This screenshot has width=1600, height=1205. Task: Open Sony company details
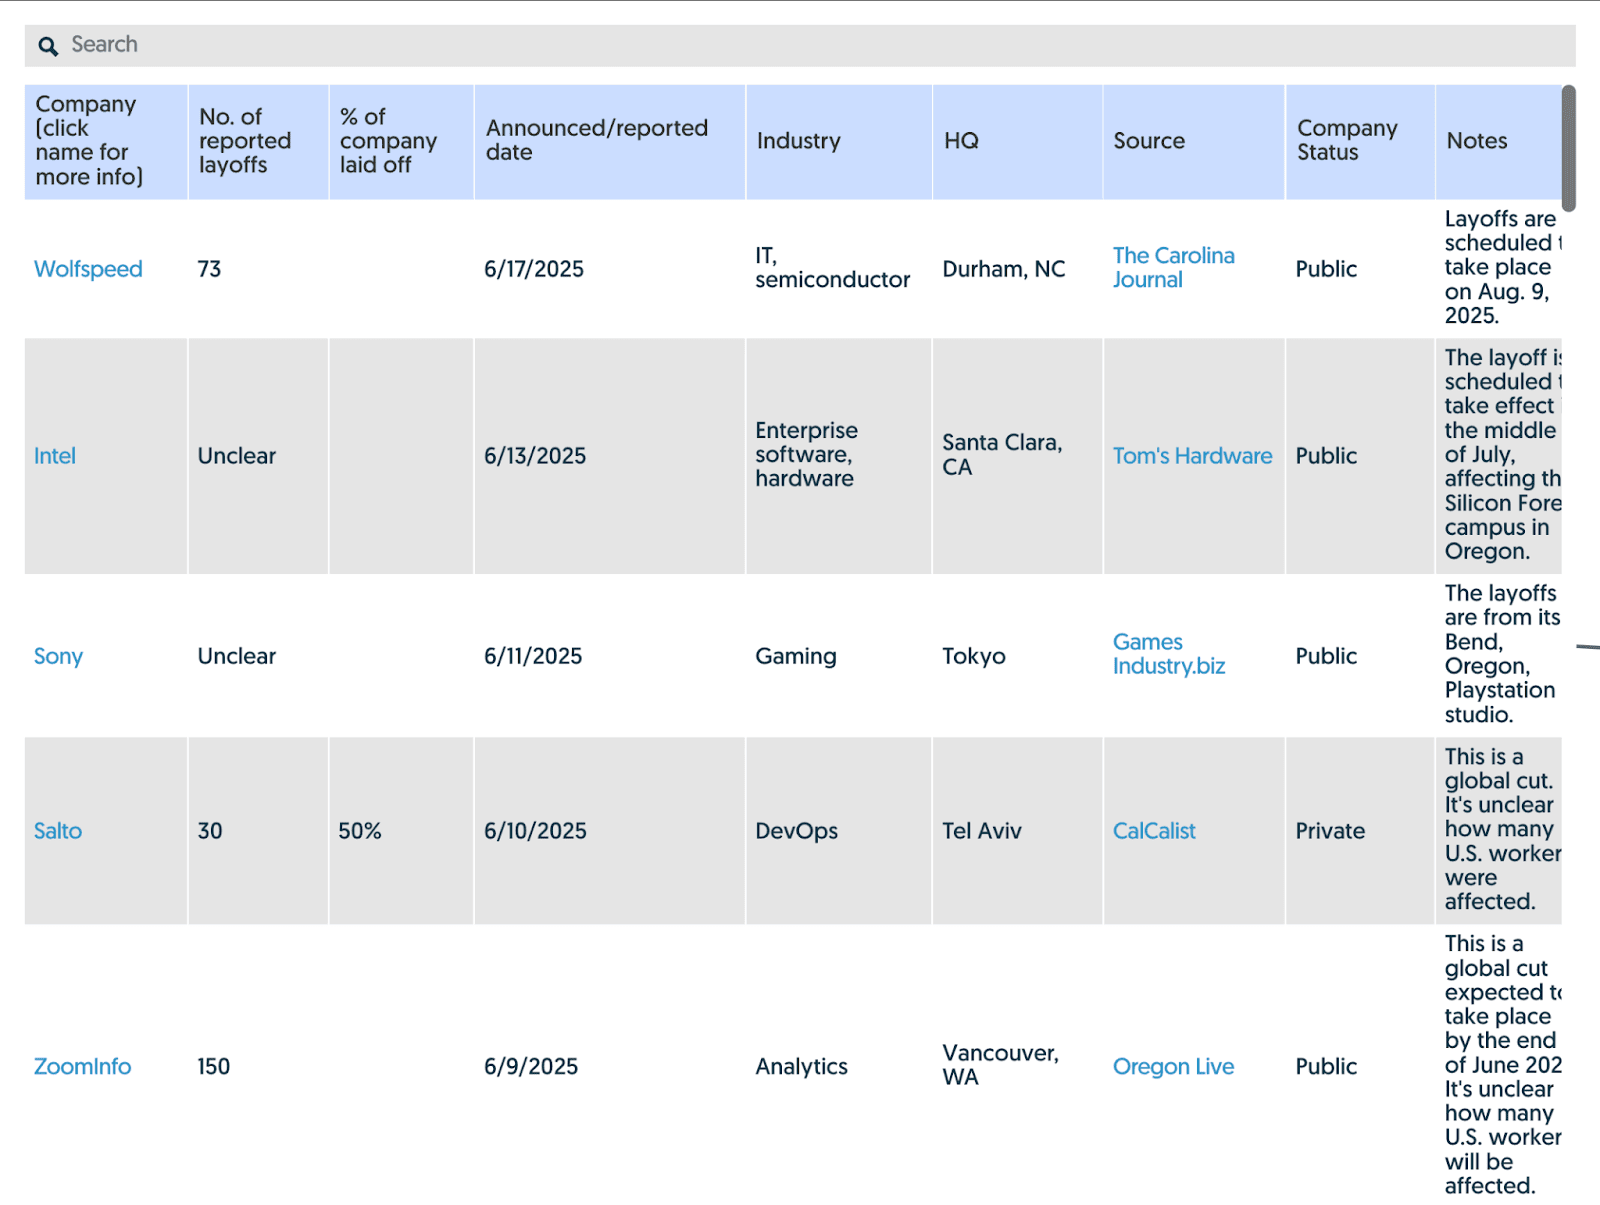(x=58, y=656)
